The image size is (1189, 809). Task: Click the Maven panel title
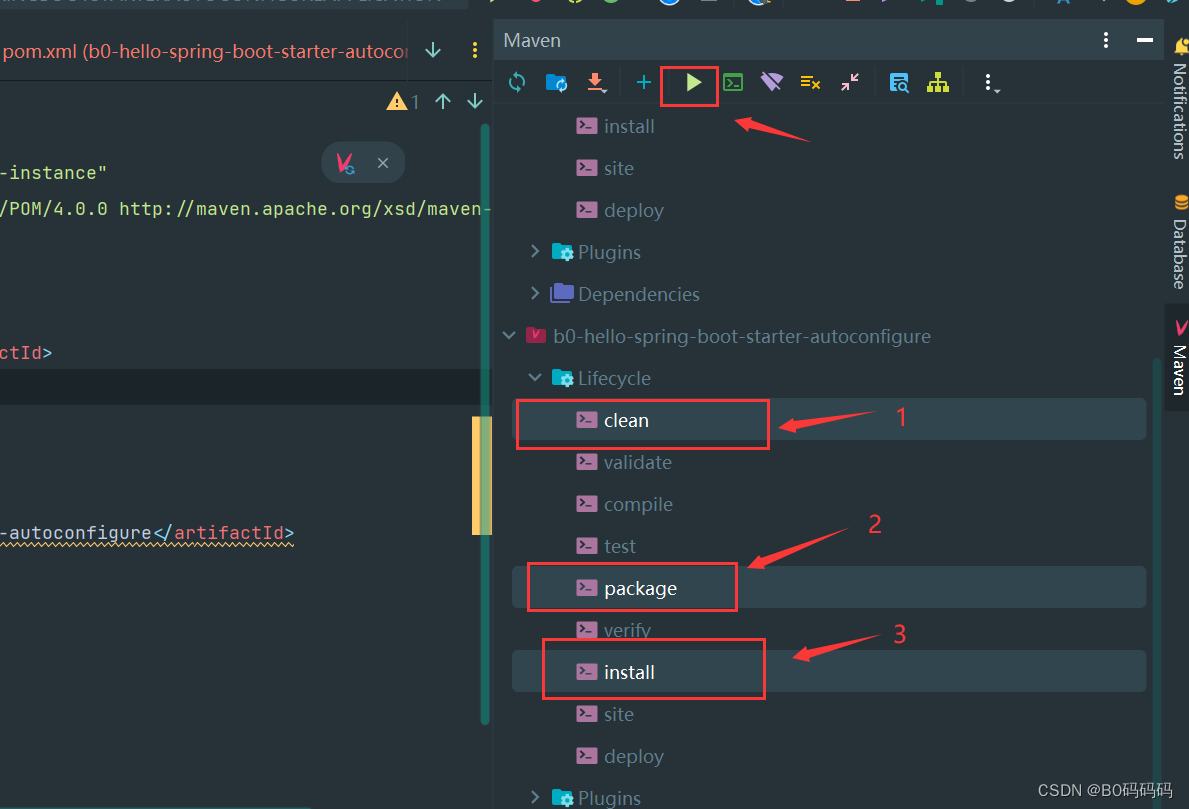532,40
